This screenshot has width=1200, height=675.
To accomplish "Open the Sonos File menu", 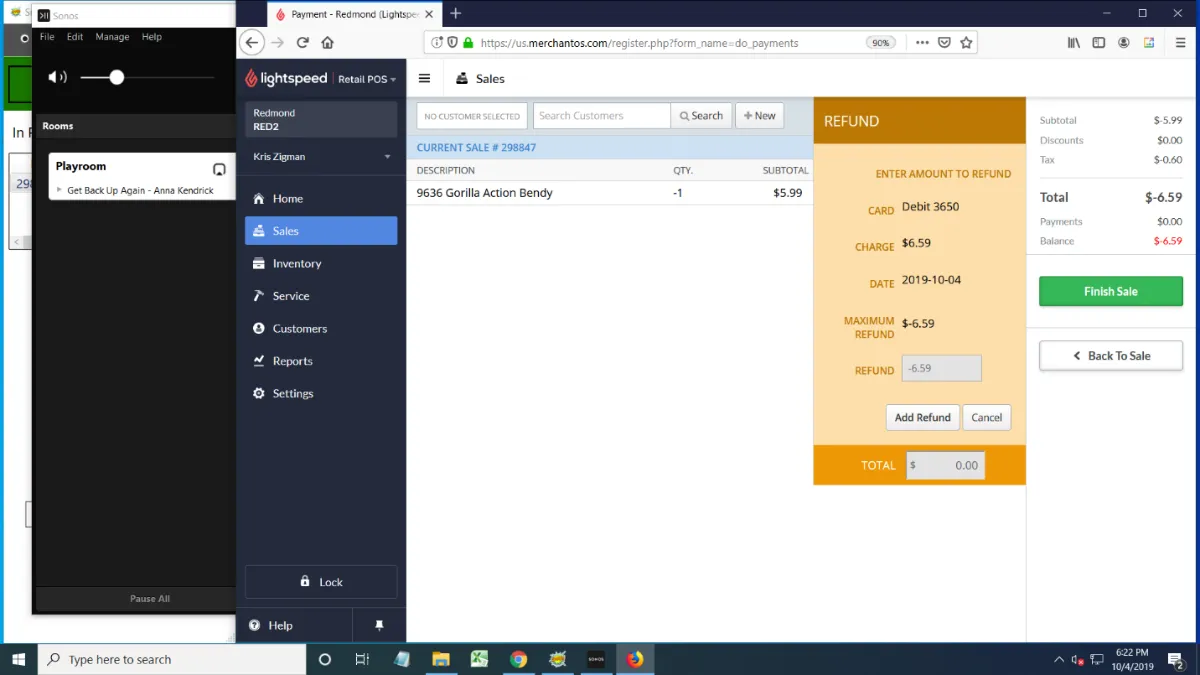I will tap(47, 37).
